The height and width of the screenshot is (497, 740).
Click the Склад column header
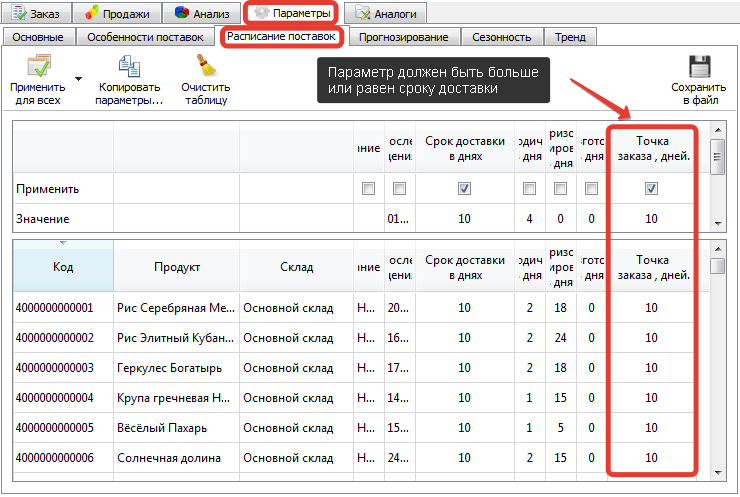tap(296, 267)
